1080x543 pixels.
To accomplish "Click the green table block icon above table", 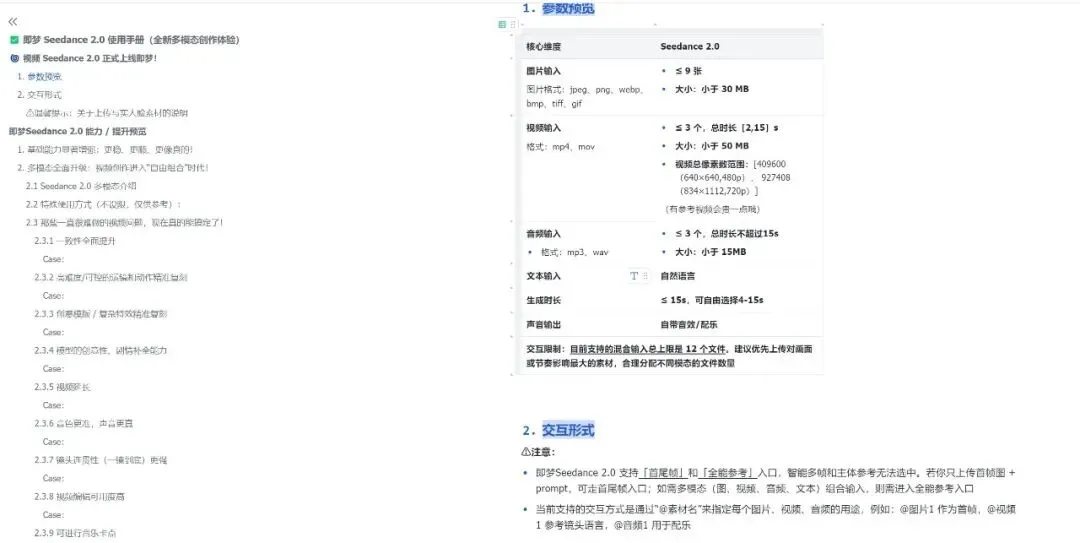I will coord(502,24).
